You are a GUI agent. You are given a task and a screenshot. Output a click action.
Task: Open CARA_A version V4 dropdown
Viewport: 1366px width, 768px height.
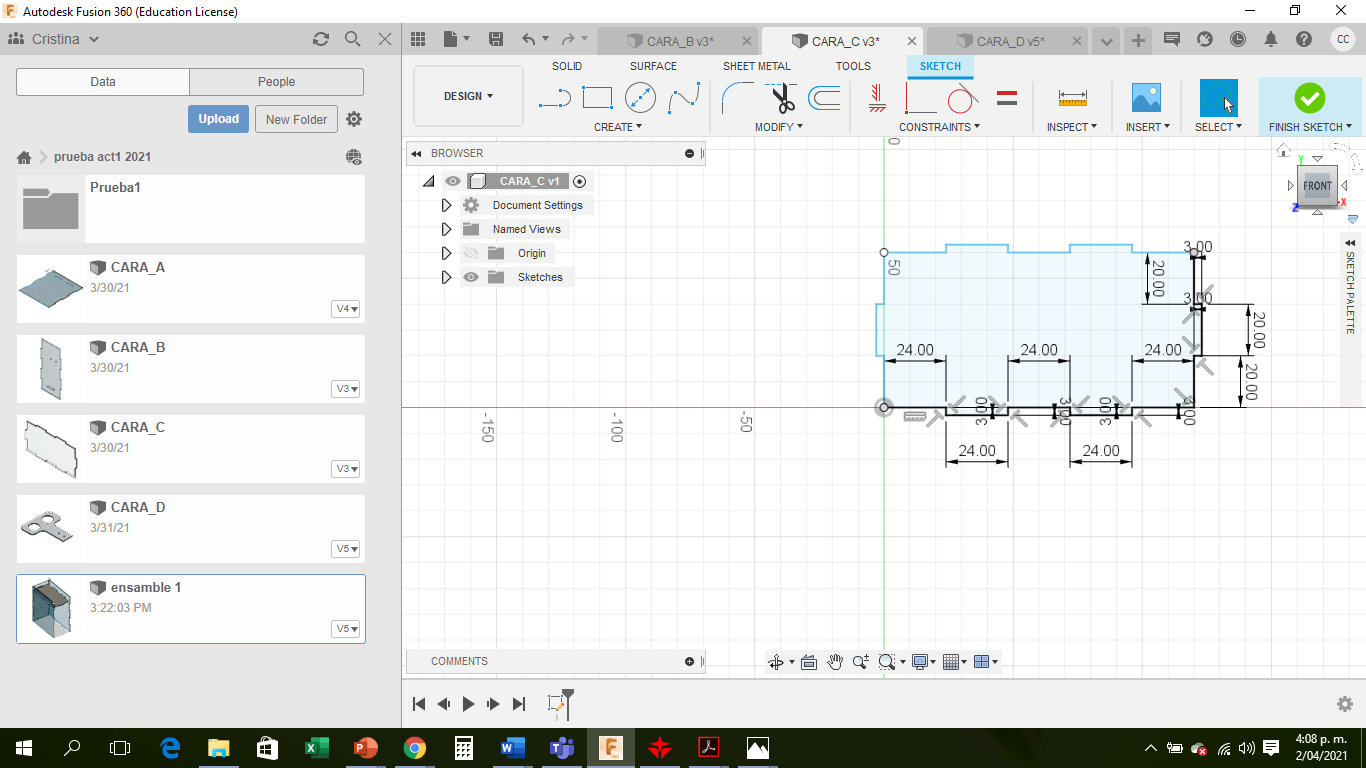[346, 309]
